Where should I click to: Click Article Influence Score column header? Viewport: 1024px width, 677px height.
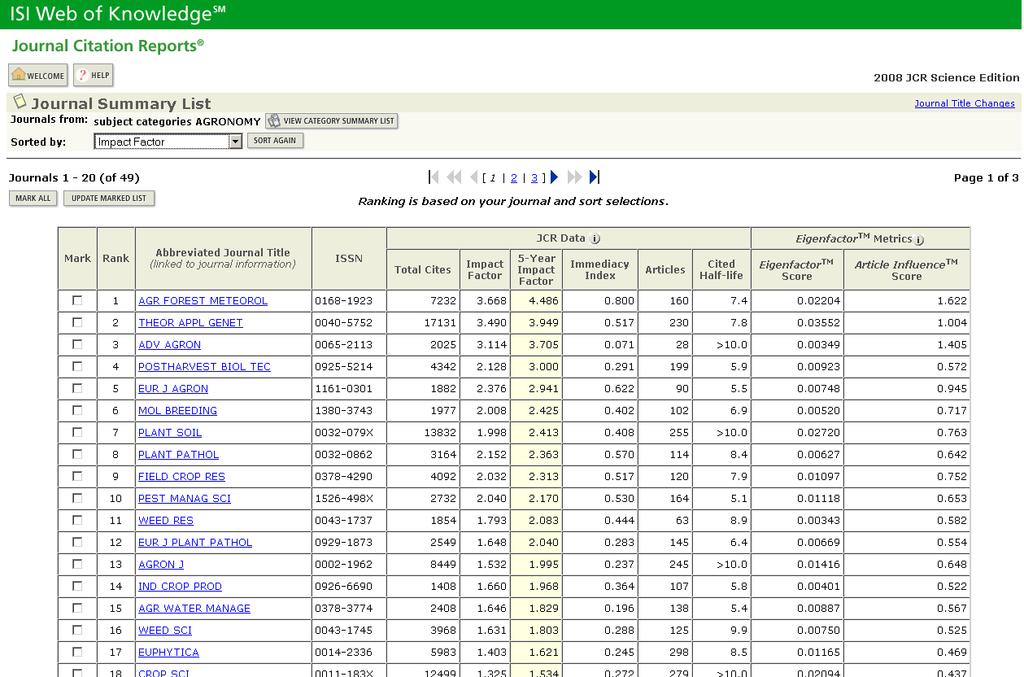click(x=906, y=270)
